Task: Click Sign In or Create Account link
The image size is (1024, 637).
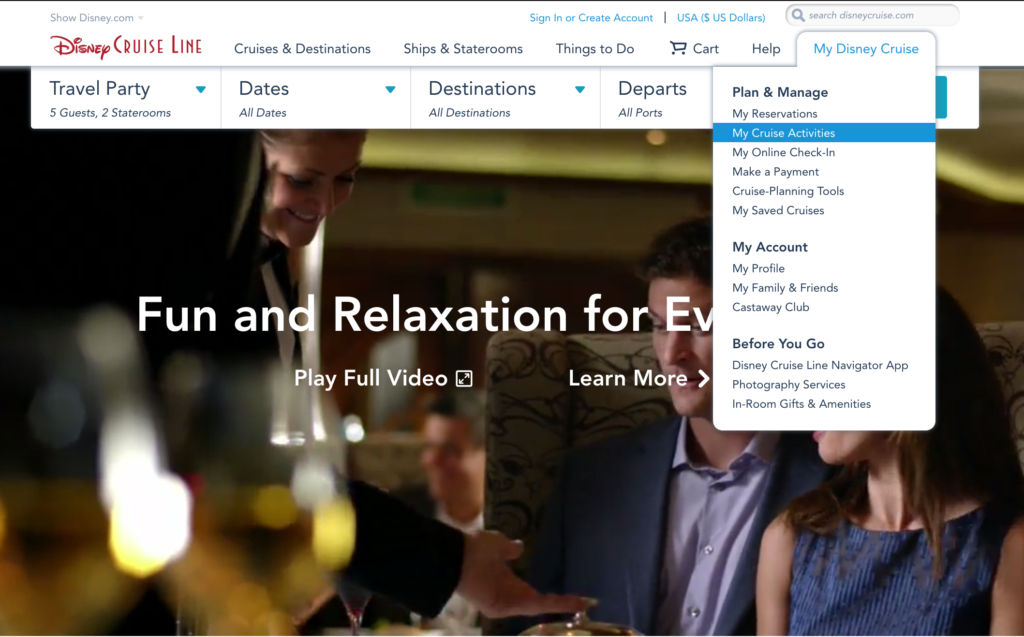Action: (591, 18)
